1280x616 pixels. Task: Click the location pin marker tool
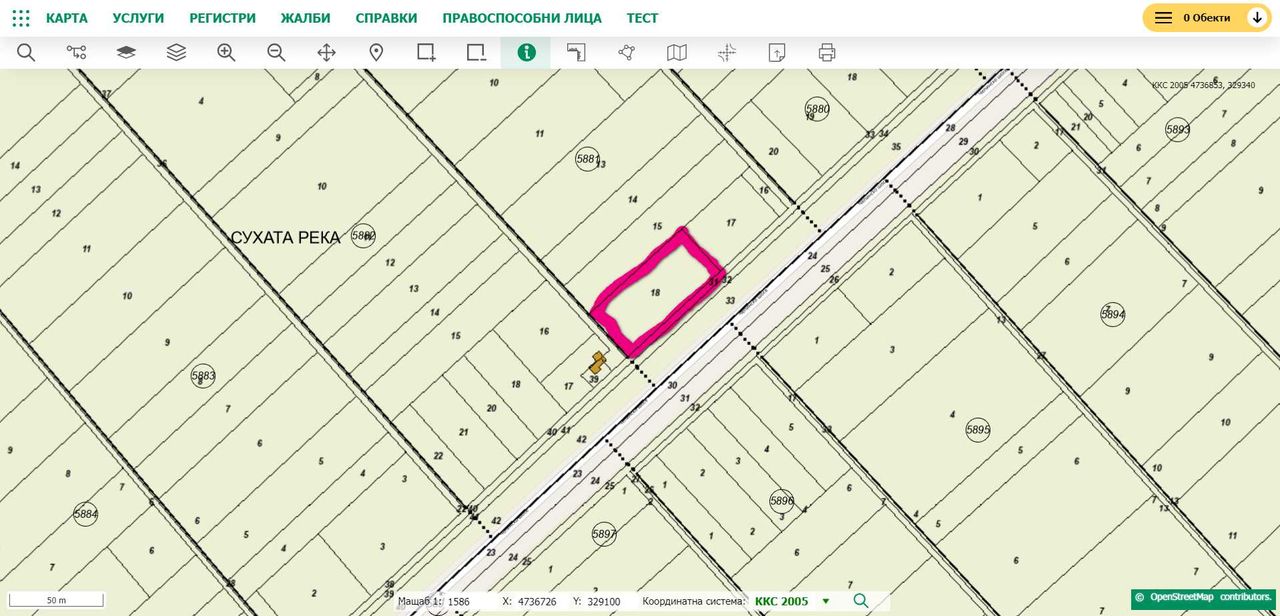click(x=376, y=53)
